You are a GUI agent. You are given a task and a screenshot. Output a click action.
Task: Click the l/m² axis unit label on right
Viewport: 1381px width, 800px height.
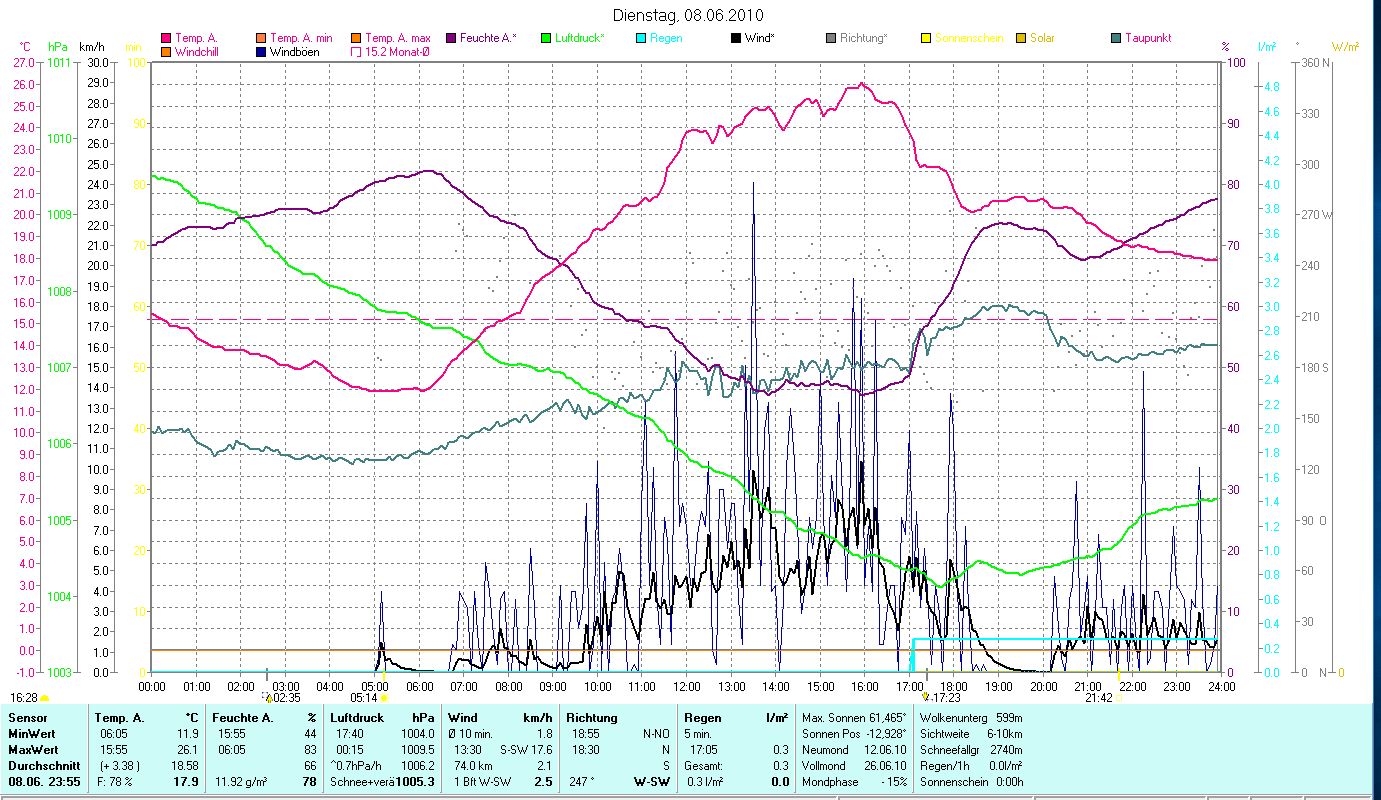click(1266, 47)
